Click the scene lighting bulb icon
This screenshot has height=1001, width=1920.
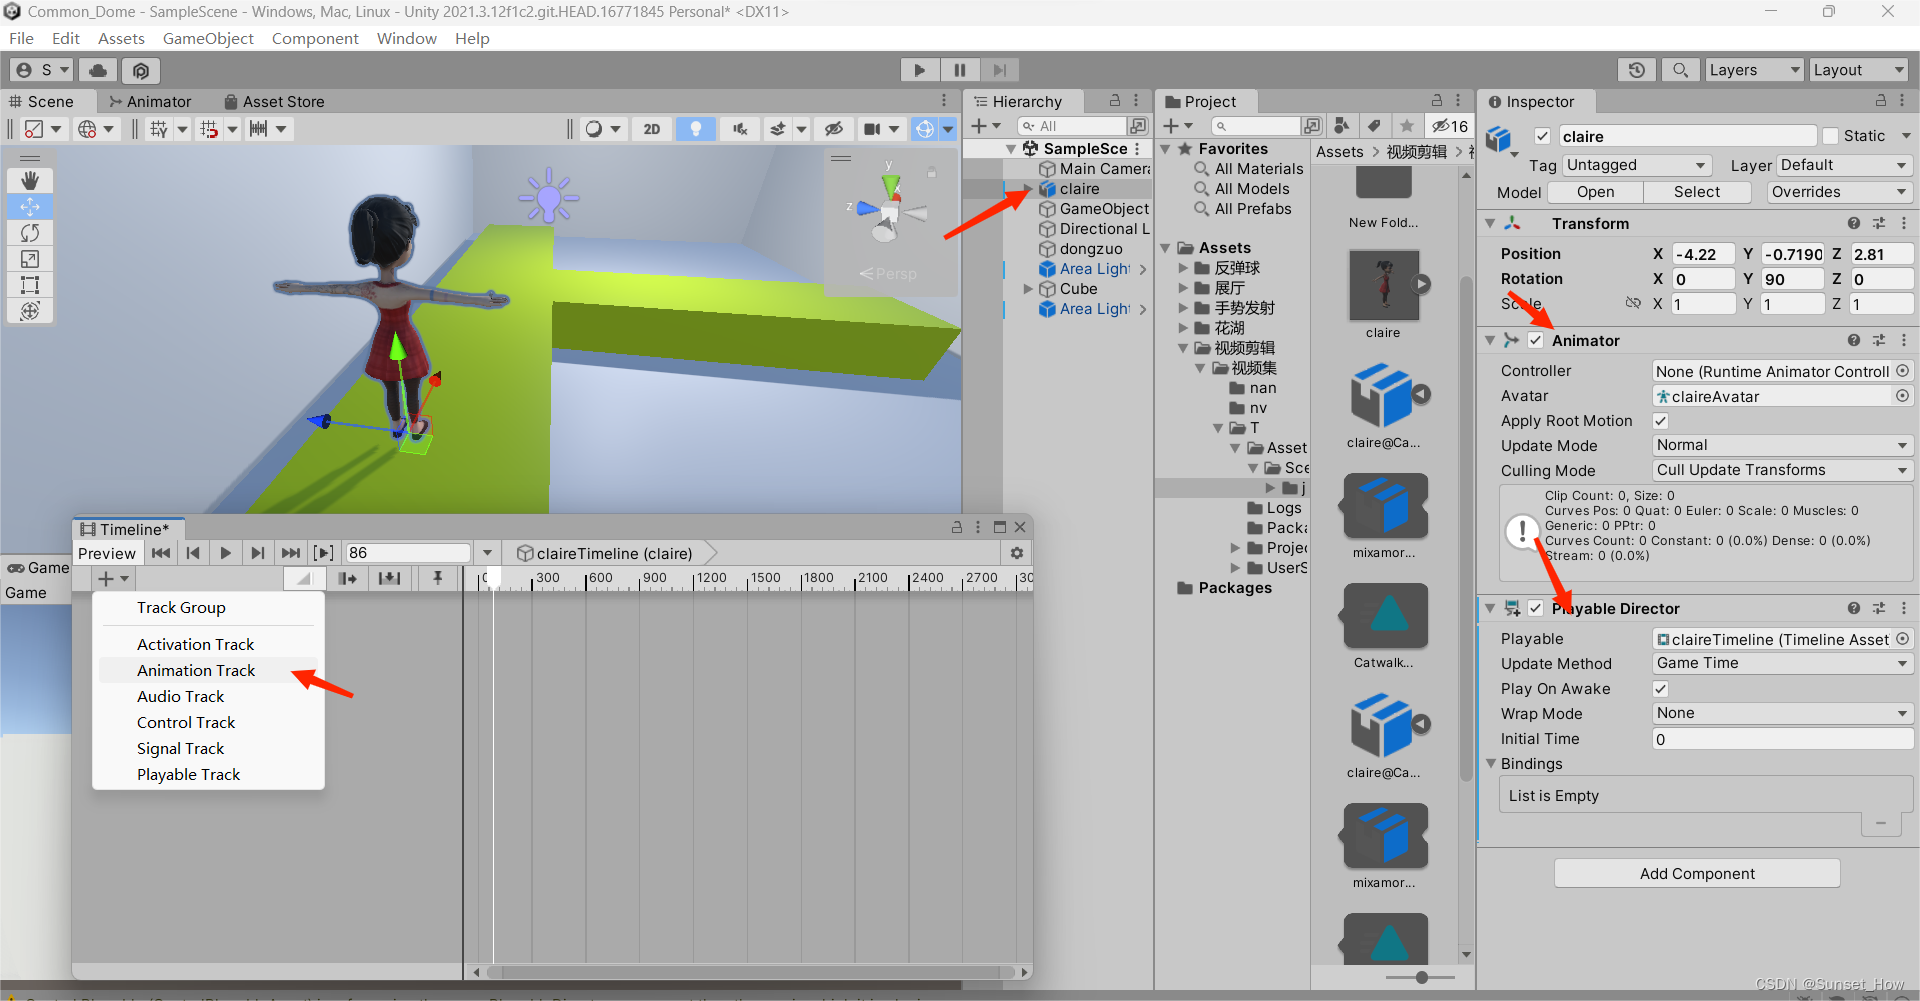pos(696,128)
